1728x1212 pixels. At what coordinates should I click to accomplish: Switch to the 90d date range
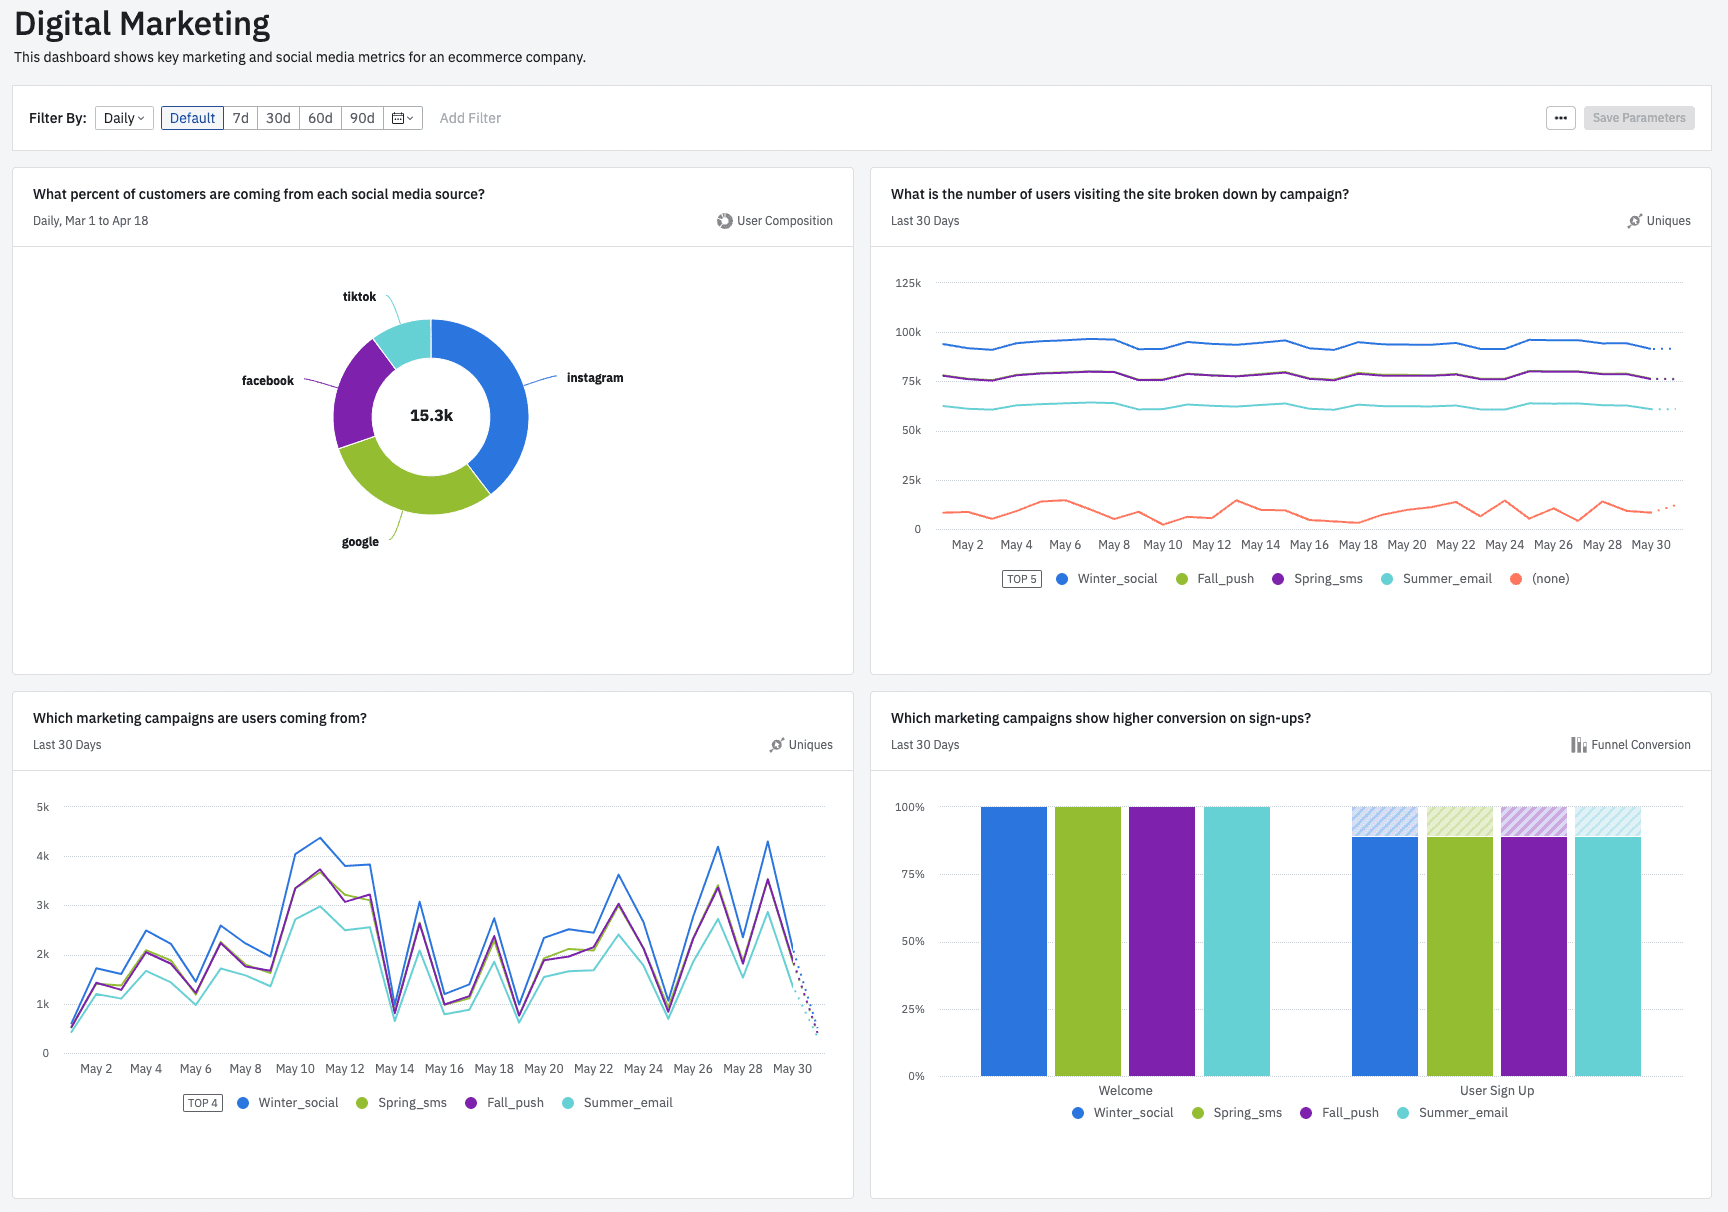(362, 118)
